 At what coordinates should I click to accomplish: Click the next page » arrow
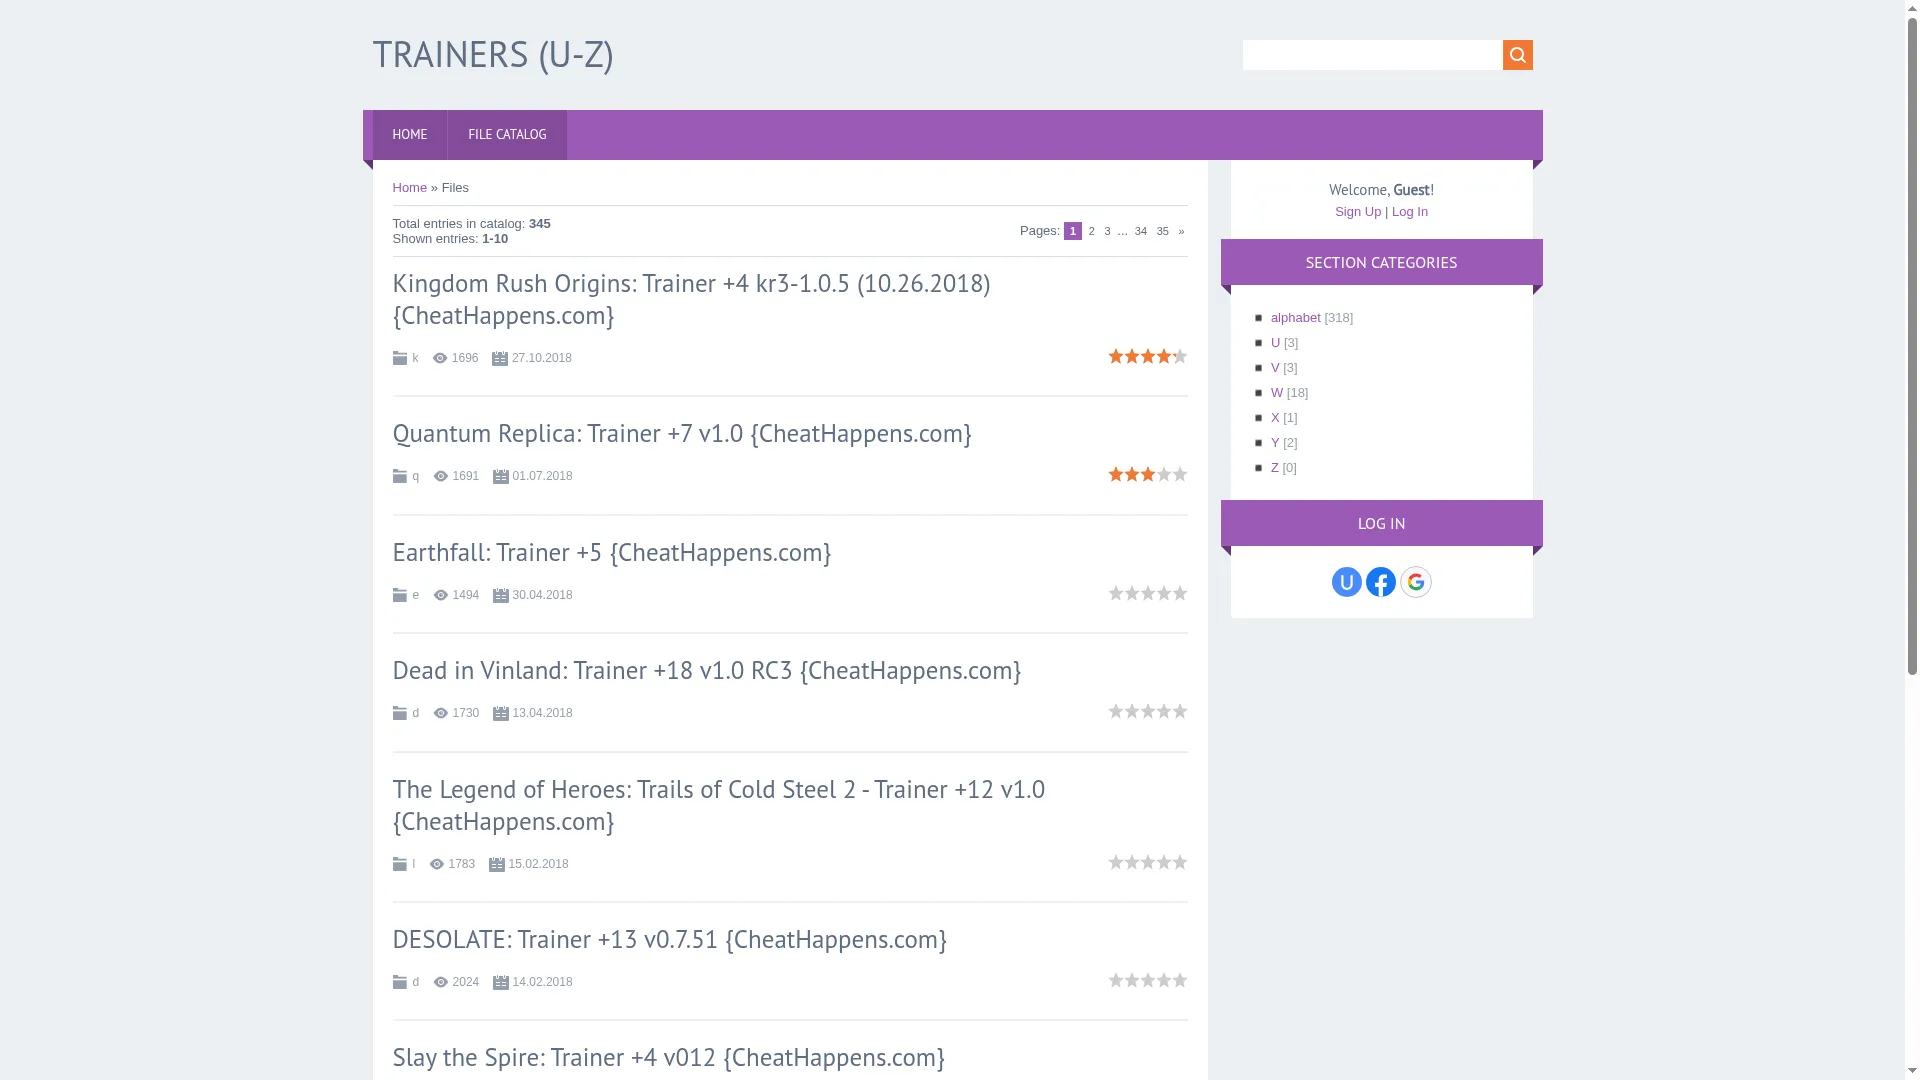point(1181,231)
